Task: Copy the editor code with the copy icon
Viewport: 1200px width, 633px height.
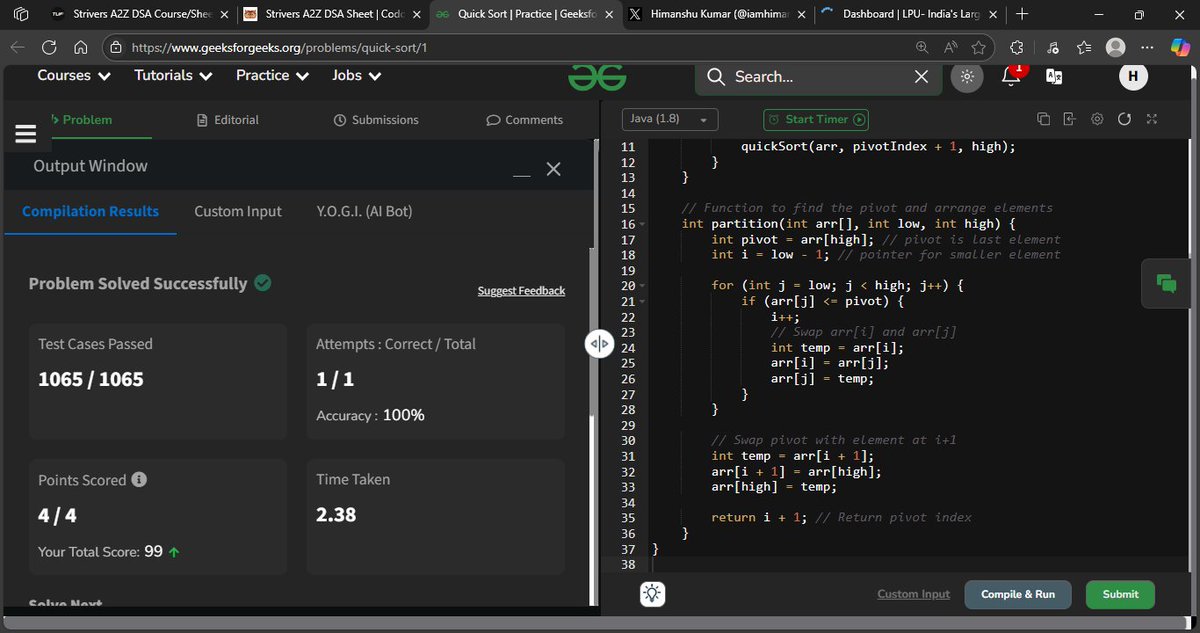Action: point(1043,119)
